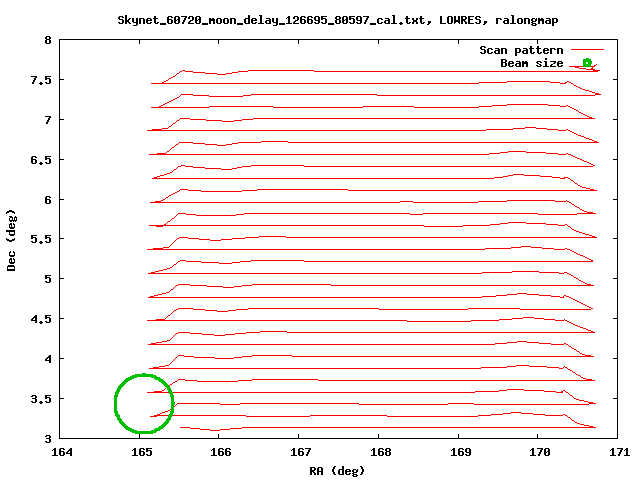Click the y-axis tick label 5.5
640x480 pixels.
(41, 239)
